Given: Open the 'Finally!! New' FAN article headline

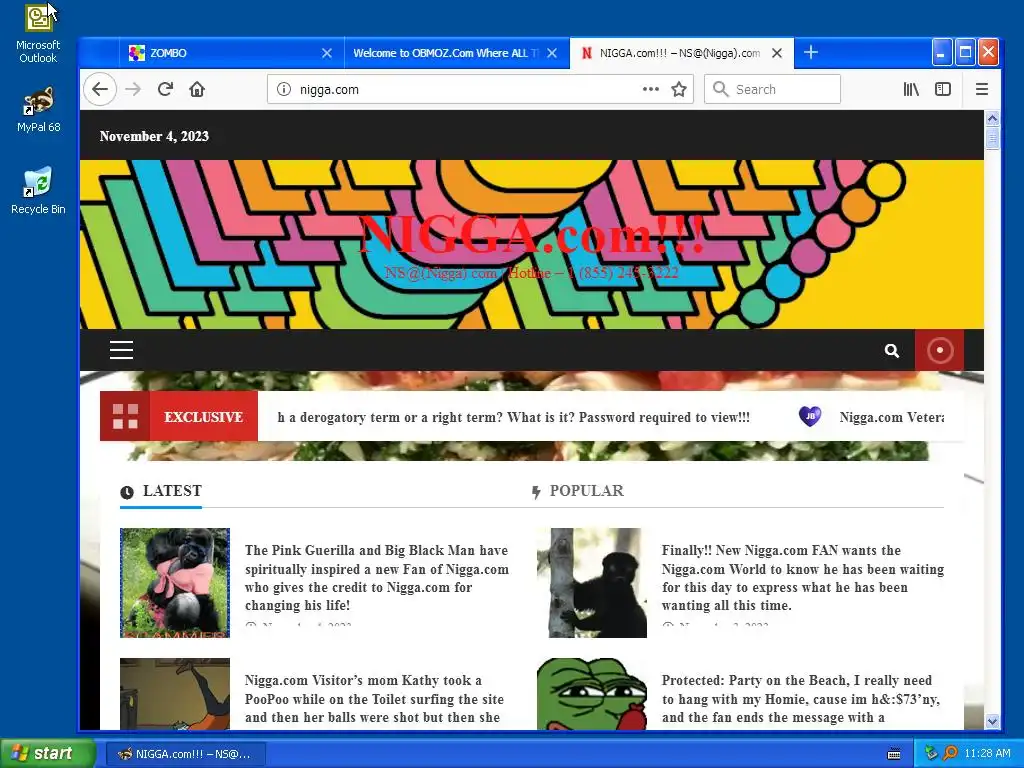Looking at the screenshot, I should click(803, 578).
